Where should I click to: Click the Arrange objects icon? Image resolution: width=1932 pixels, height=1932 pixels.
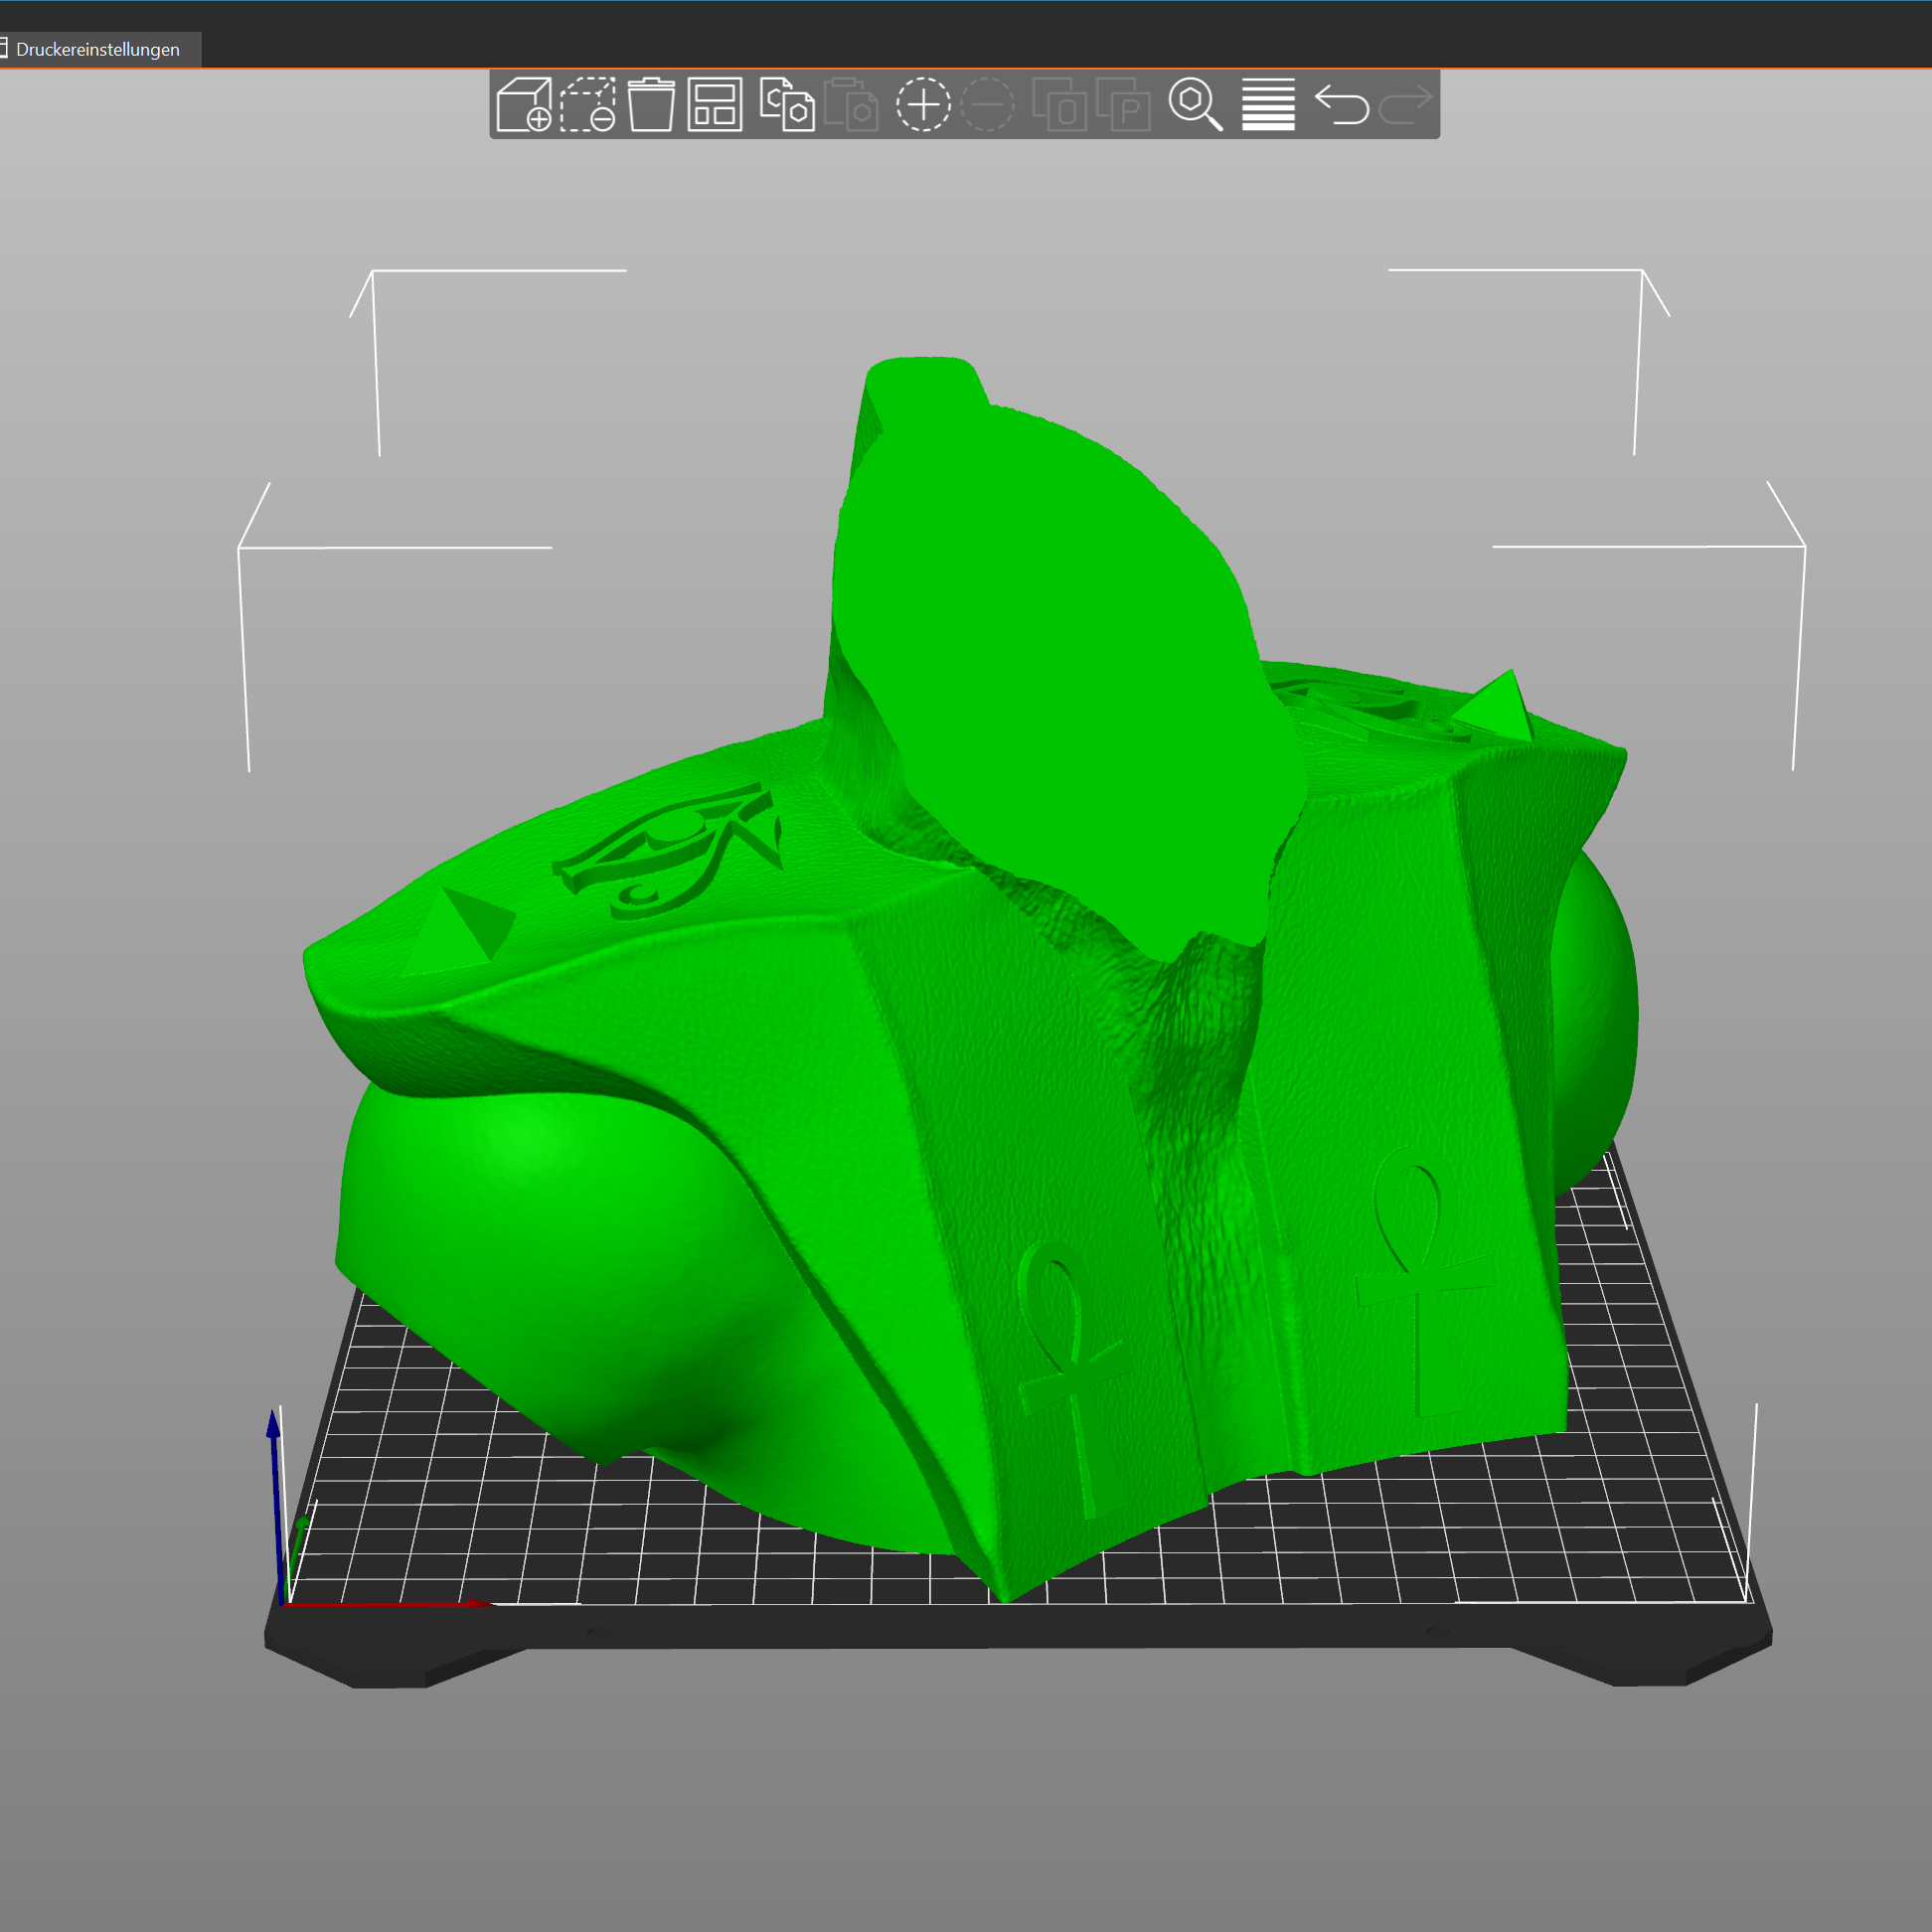coord(715,104)
